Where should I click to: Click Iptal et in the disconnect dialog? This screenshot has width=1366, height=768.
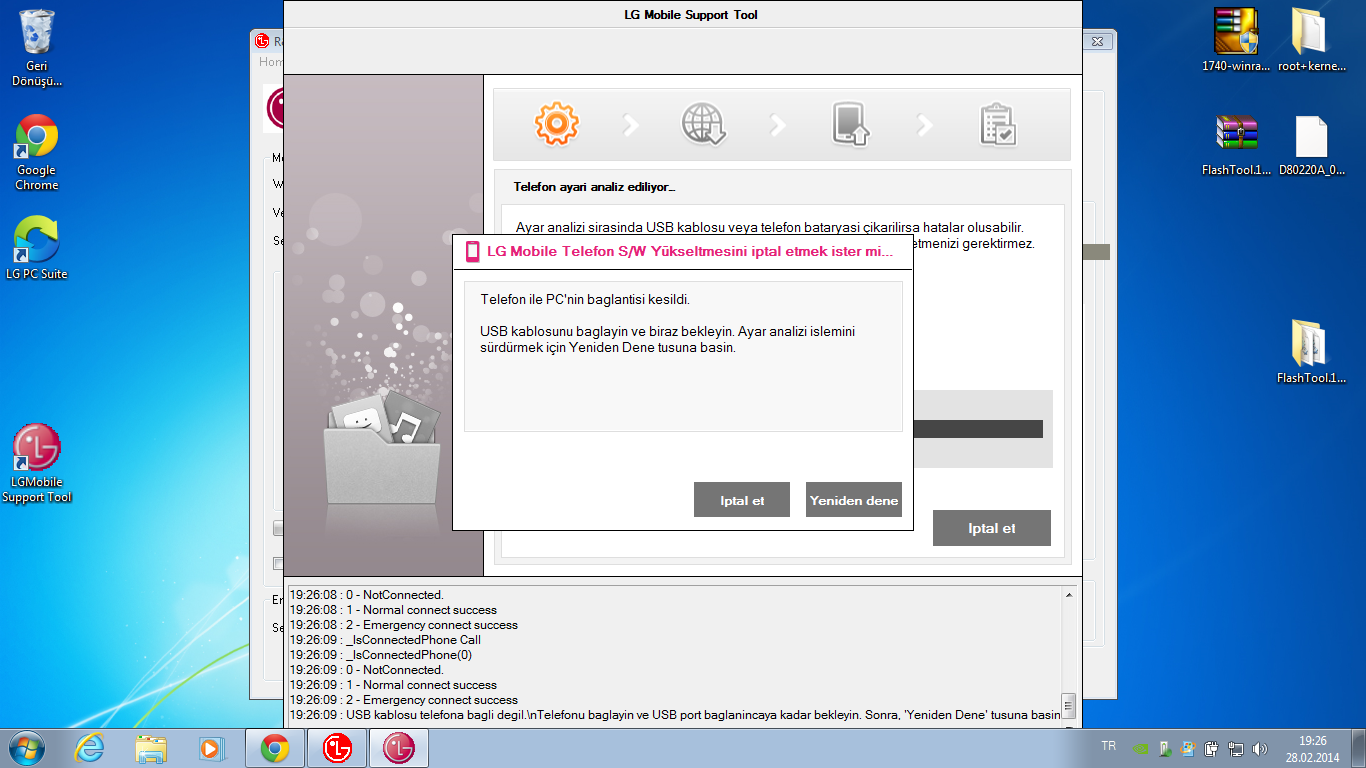tap(742, 500)
